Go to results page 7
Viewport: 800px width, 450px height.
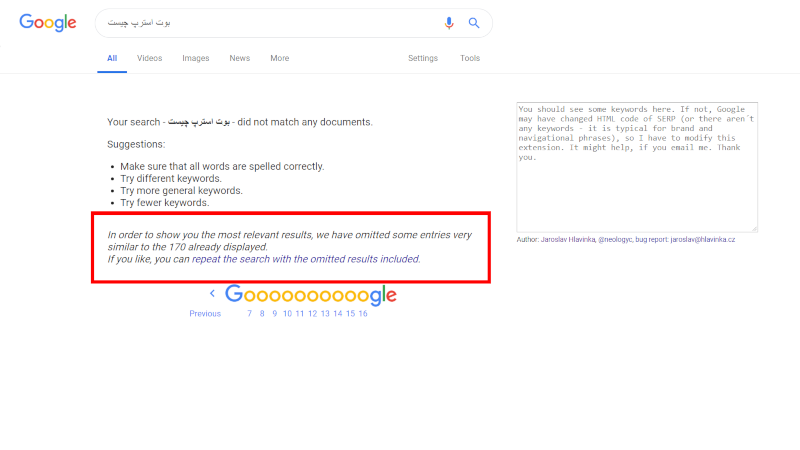pyautogui.click(x=249, y=314)
